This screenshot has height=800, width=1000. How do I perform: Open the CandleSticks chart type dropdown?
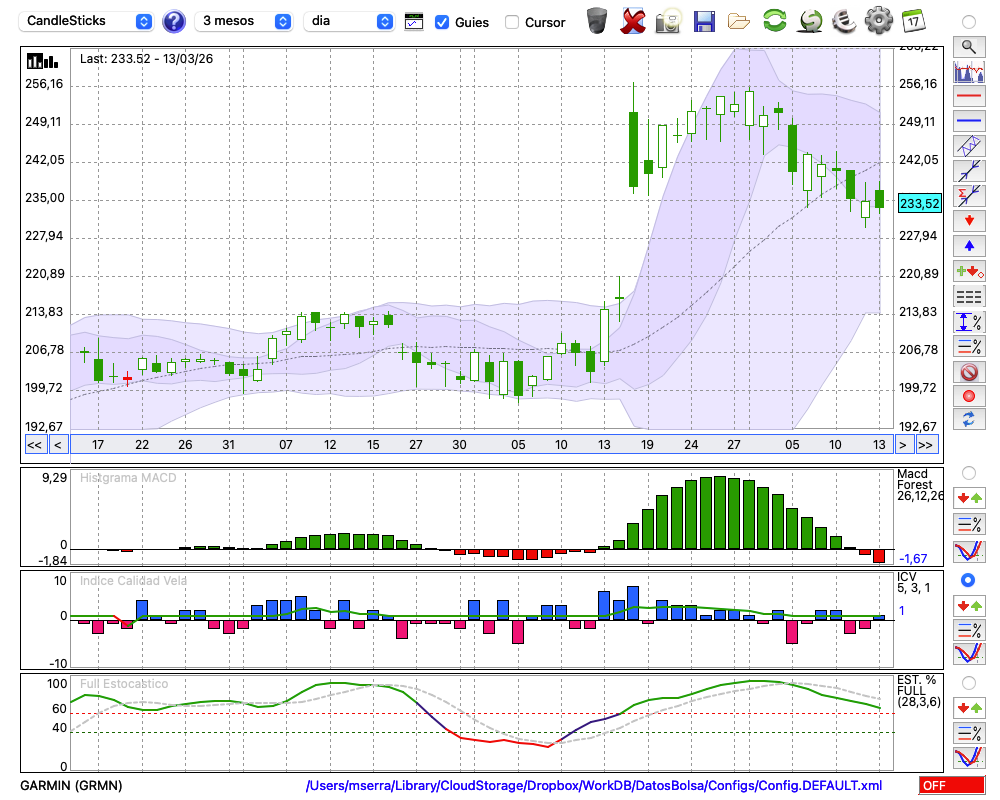coord(88,21)
